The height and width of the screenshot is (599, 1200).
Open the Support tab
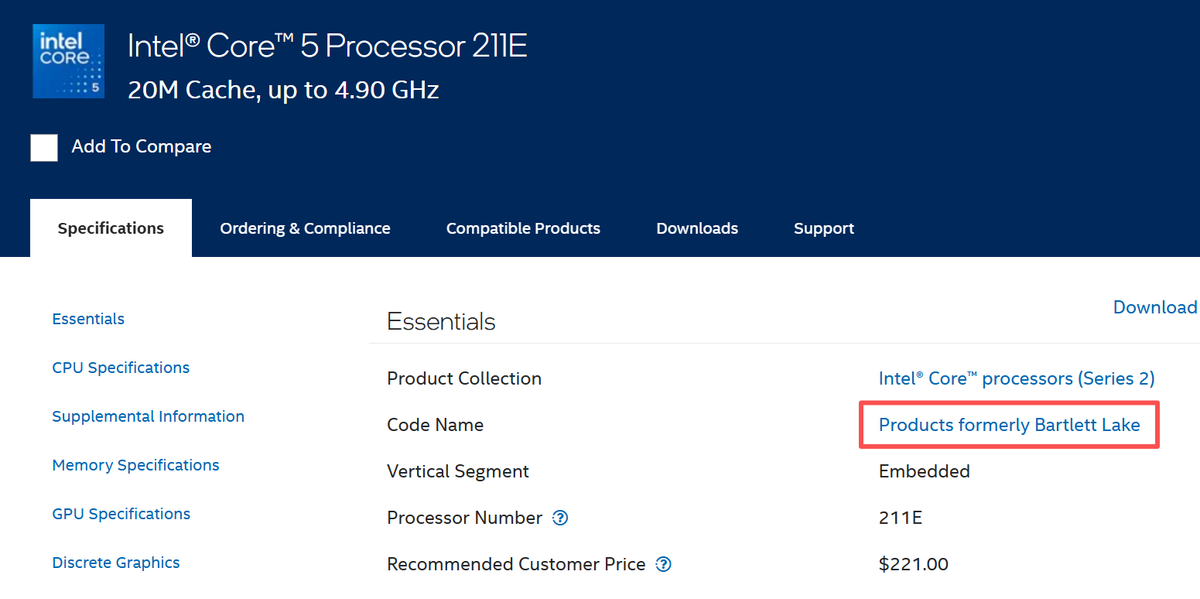[824, 228]
